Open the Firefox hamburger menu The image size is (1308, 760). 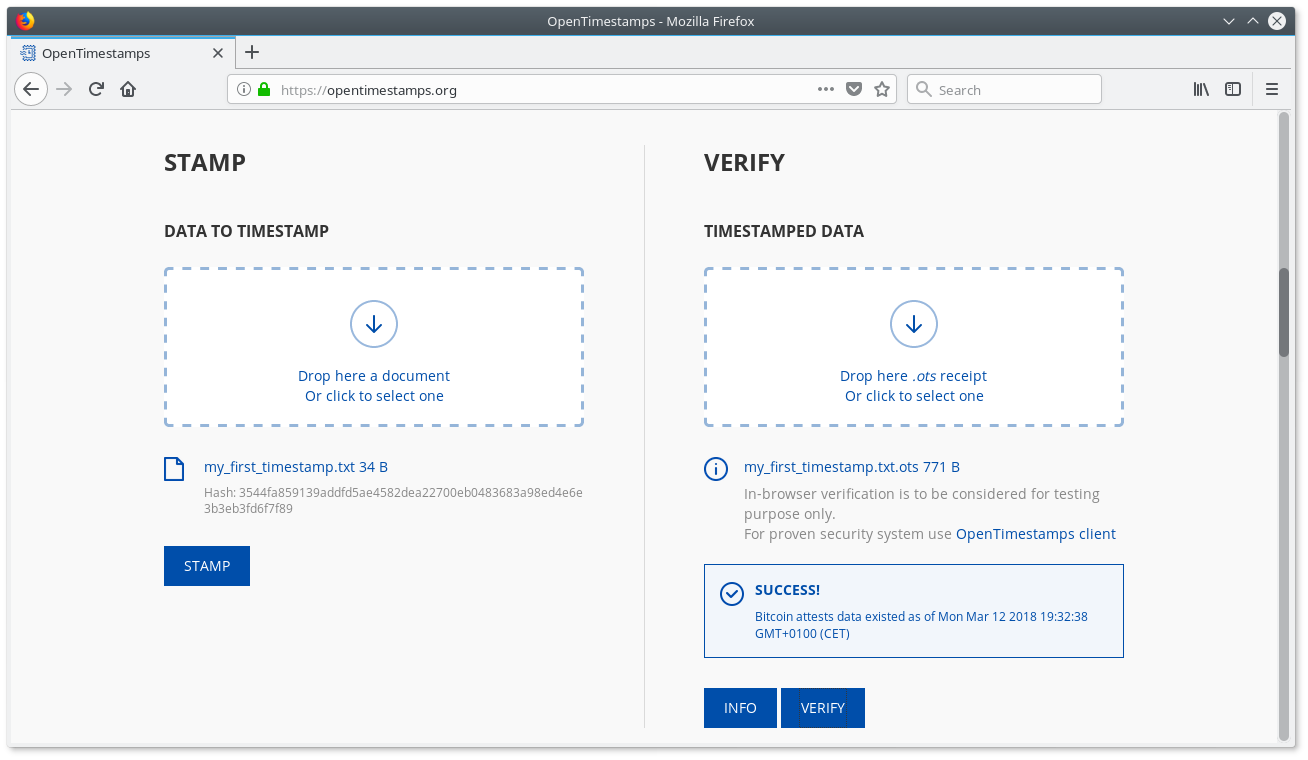pos(1272,89)
